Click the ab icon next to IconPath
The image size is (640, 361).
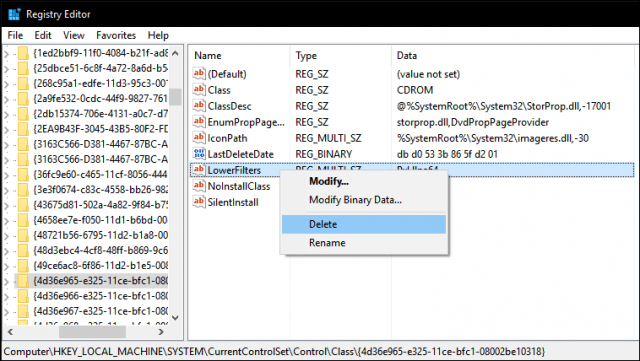point(199,138)
